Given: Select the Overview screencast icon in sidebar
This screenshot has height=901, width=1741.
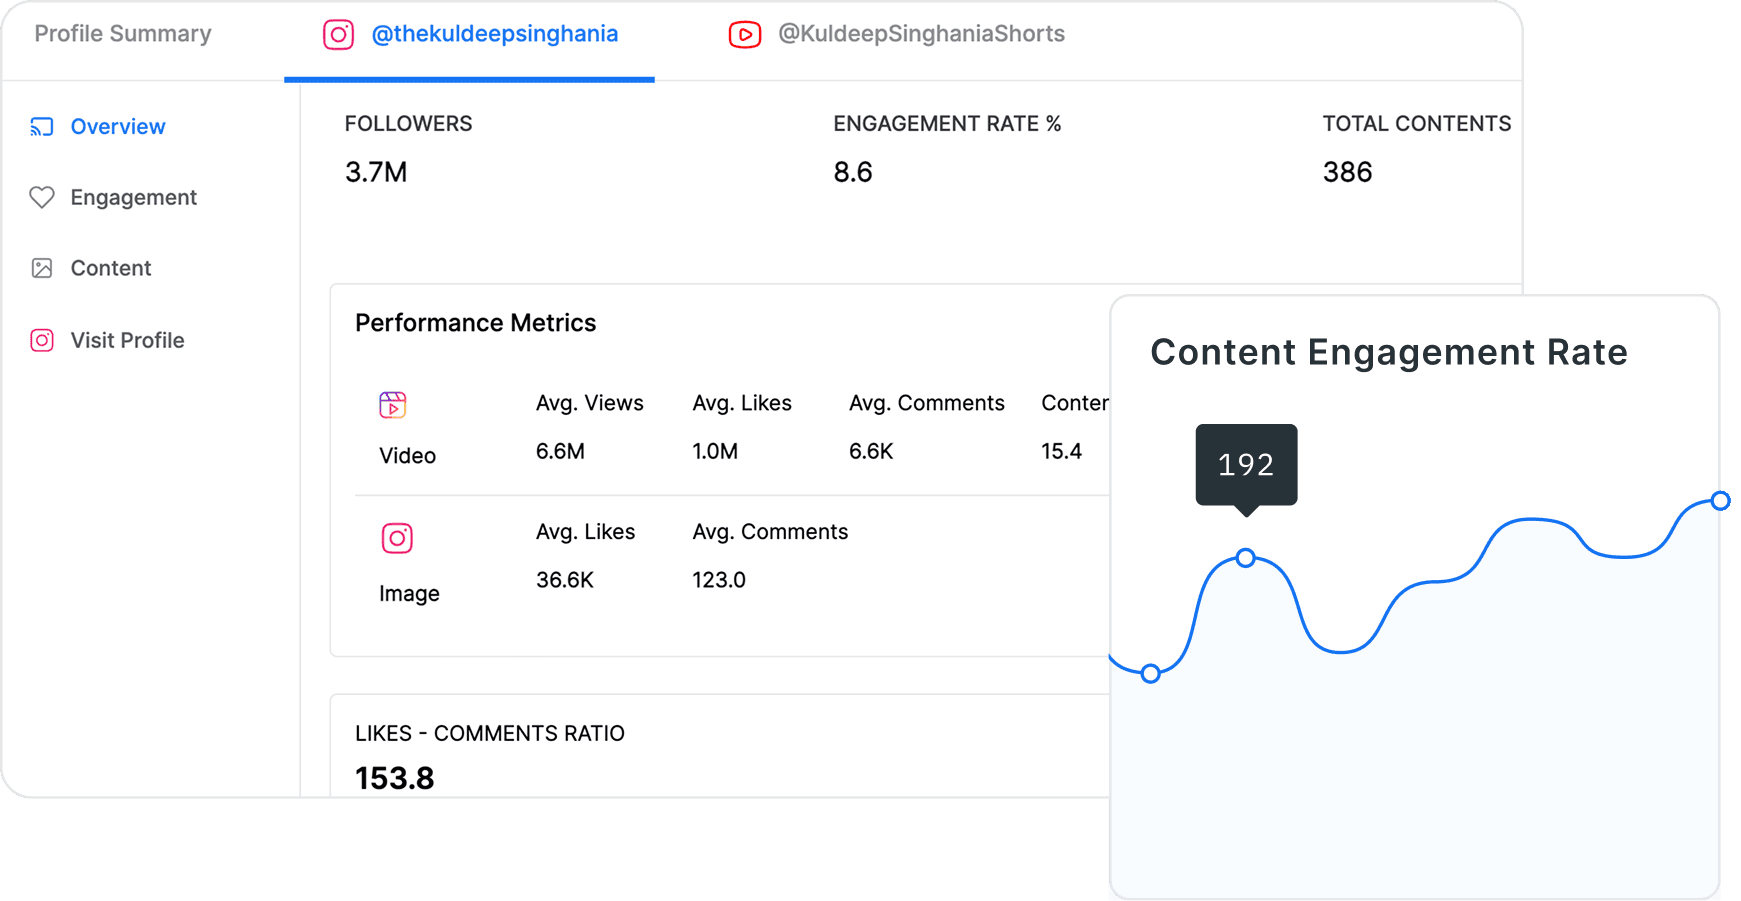Looking at the screenshot, I should [x=42, y=126].
